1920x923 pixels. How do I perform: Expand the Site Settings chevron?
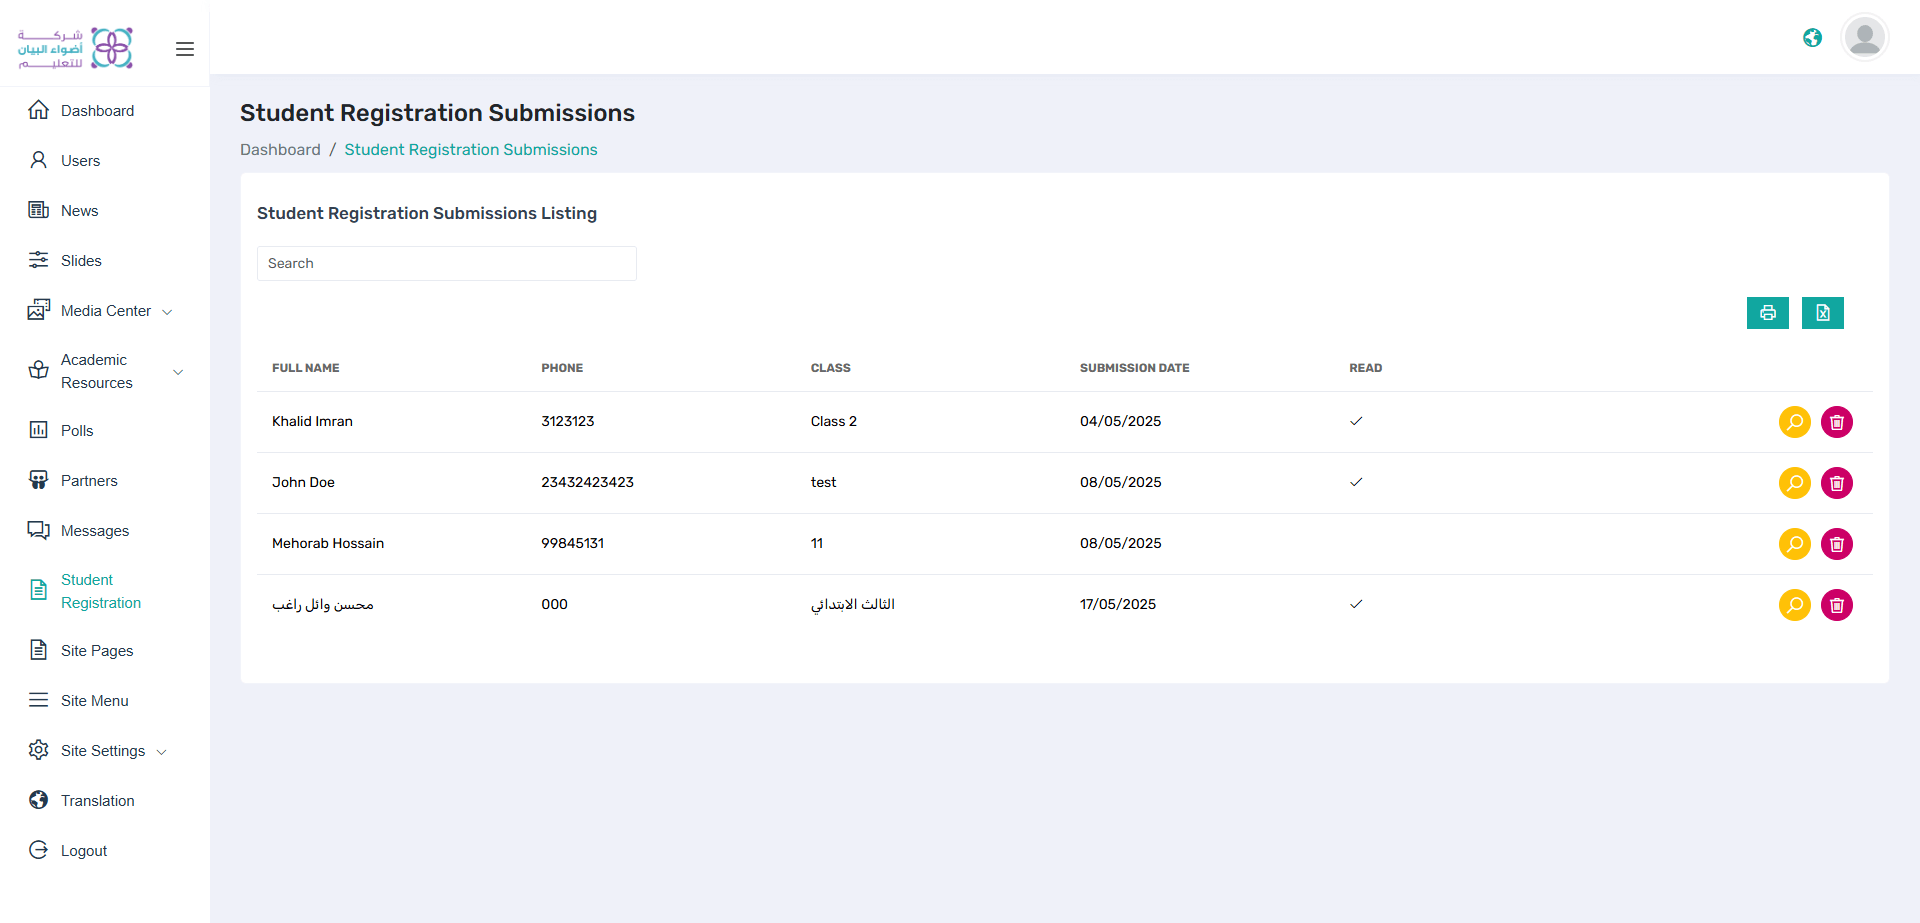(161, 752)
